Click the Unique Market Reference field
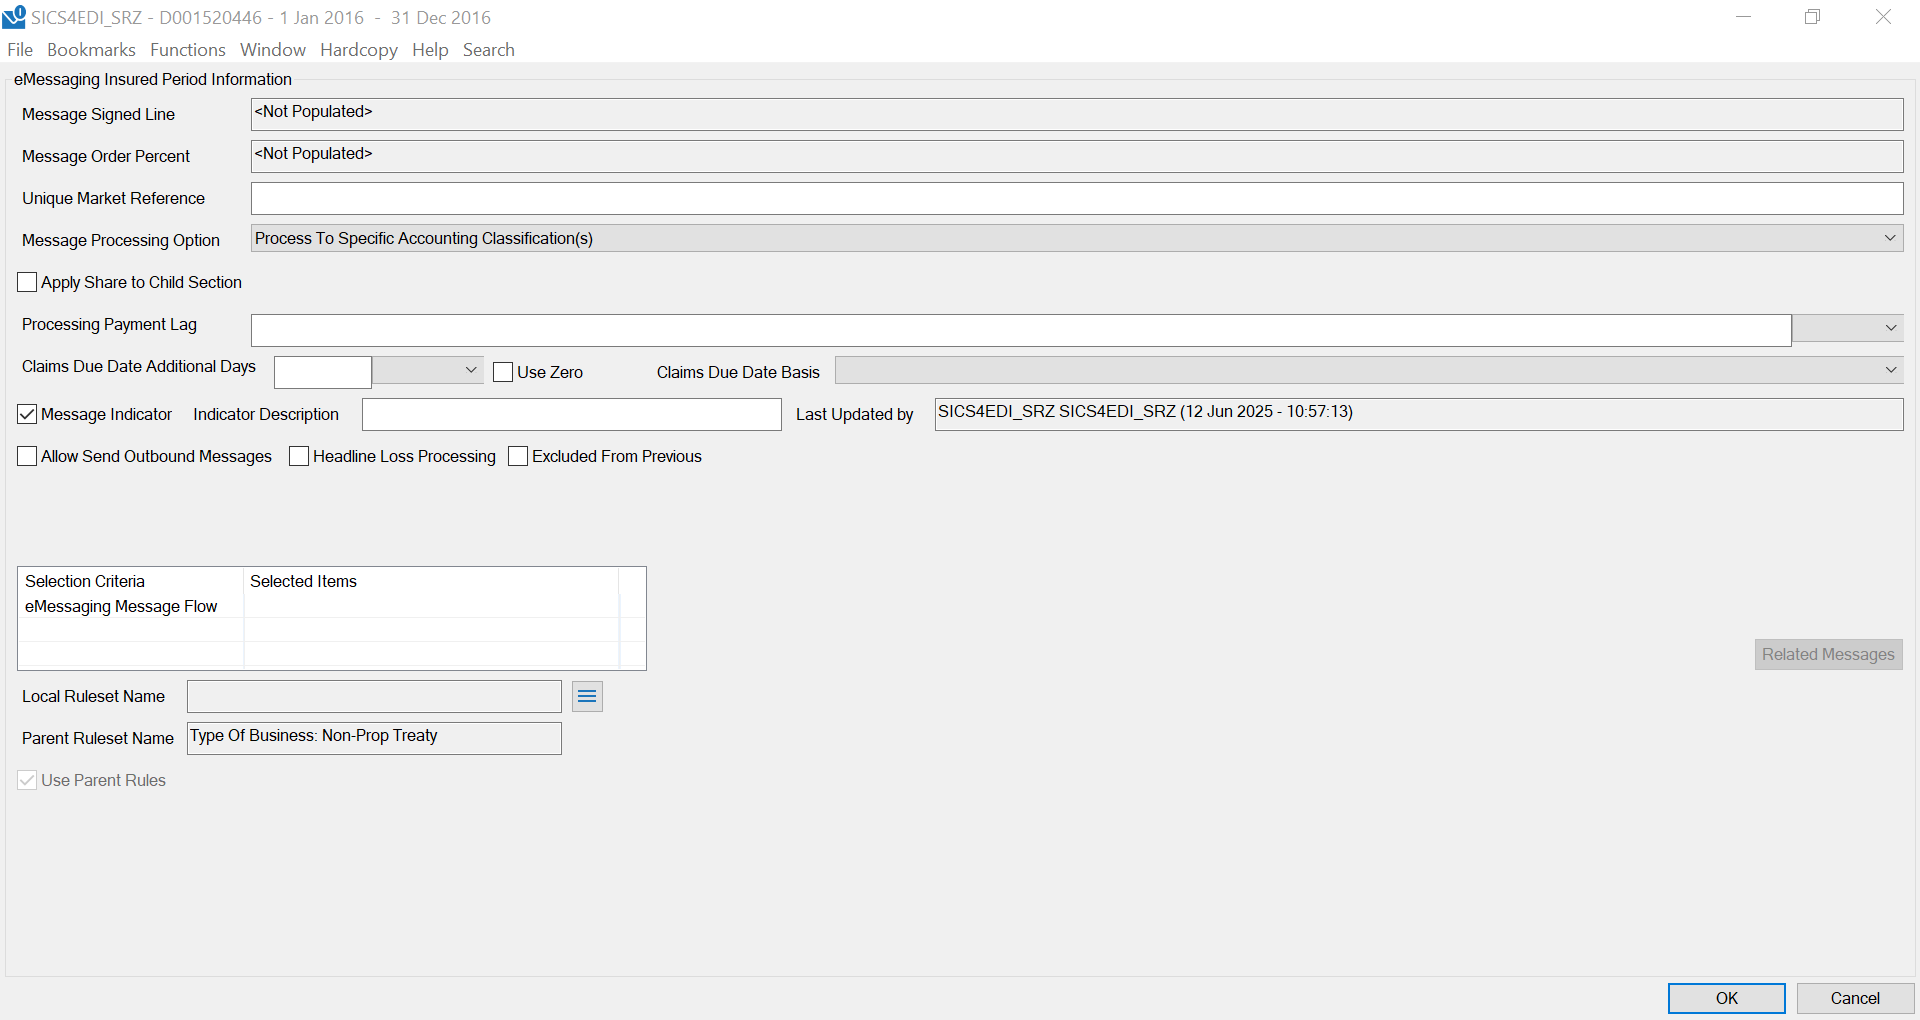This screenshot has width=1920, height=1020. click(1076, 198)
